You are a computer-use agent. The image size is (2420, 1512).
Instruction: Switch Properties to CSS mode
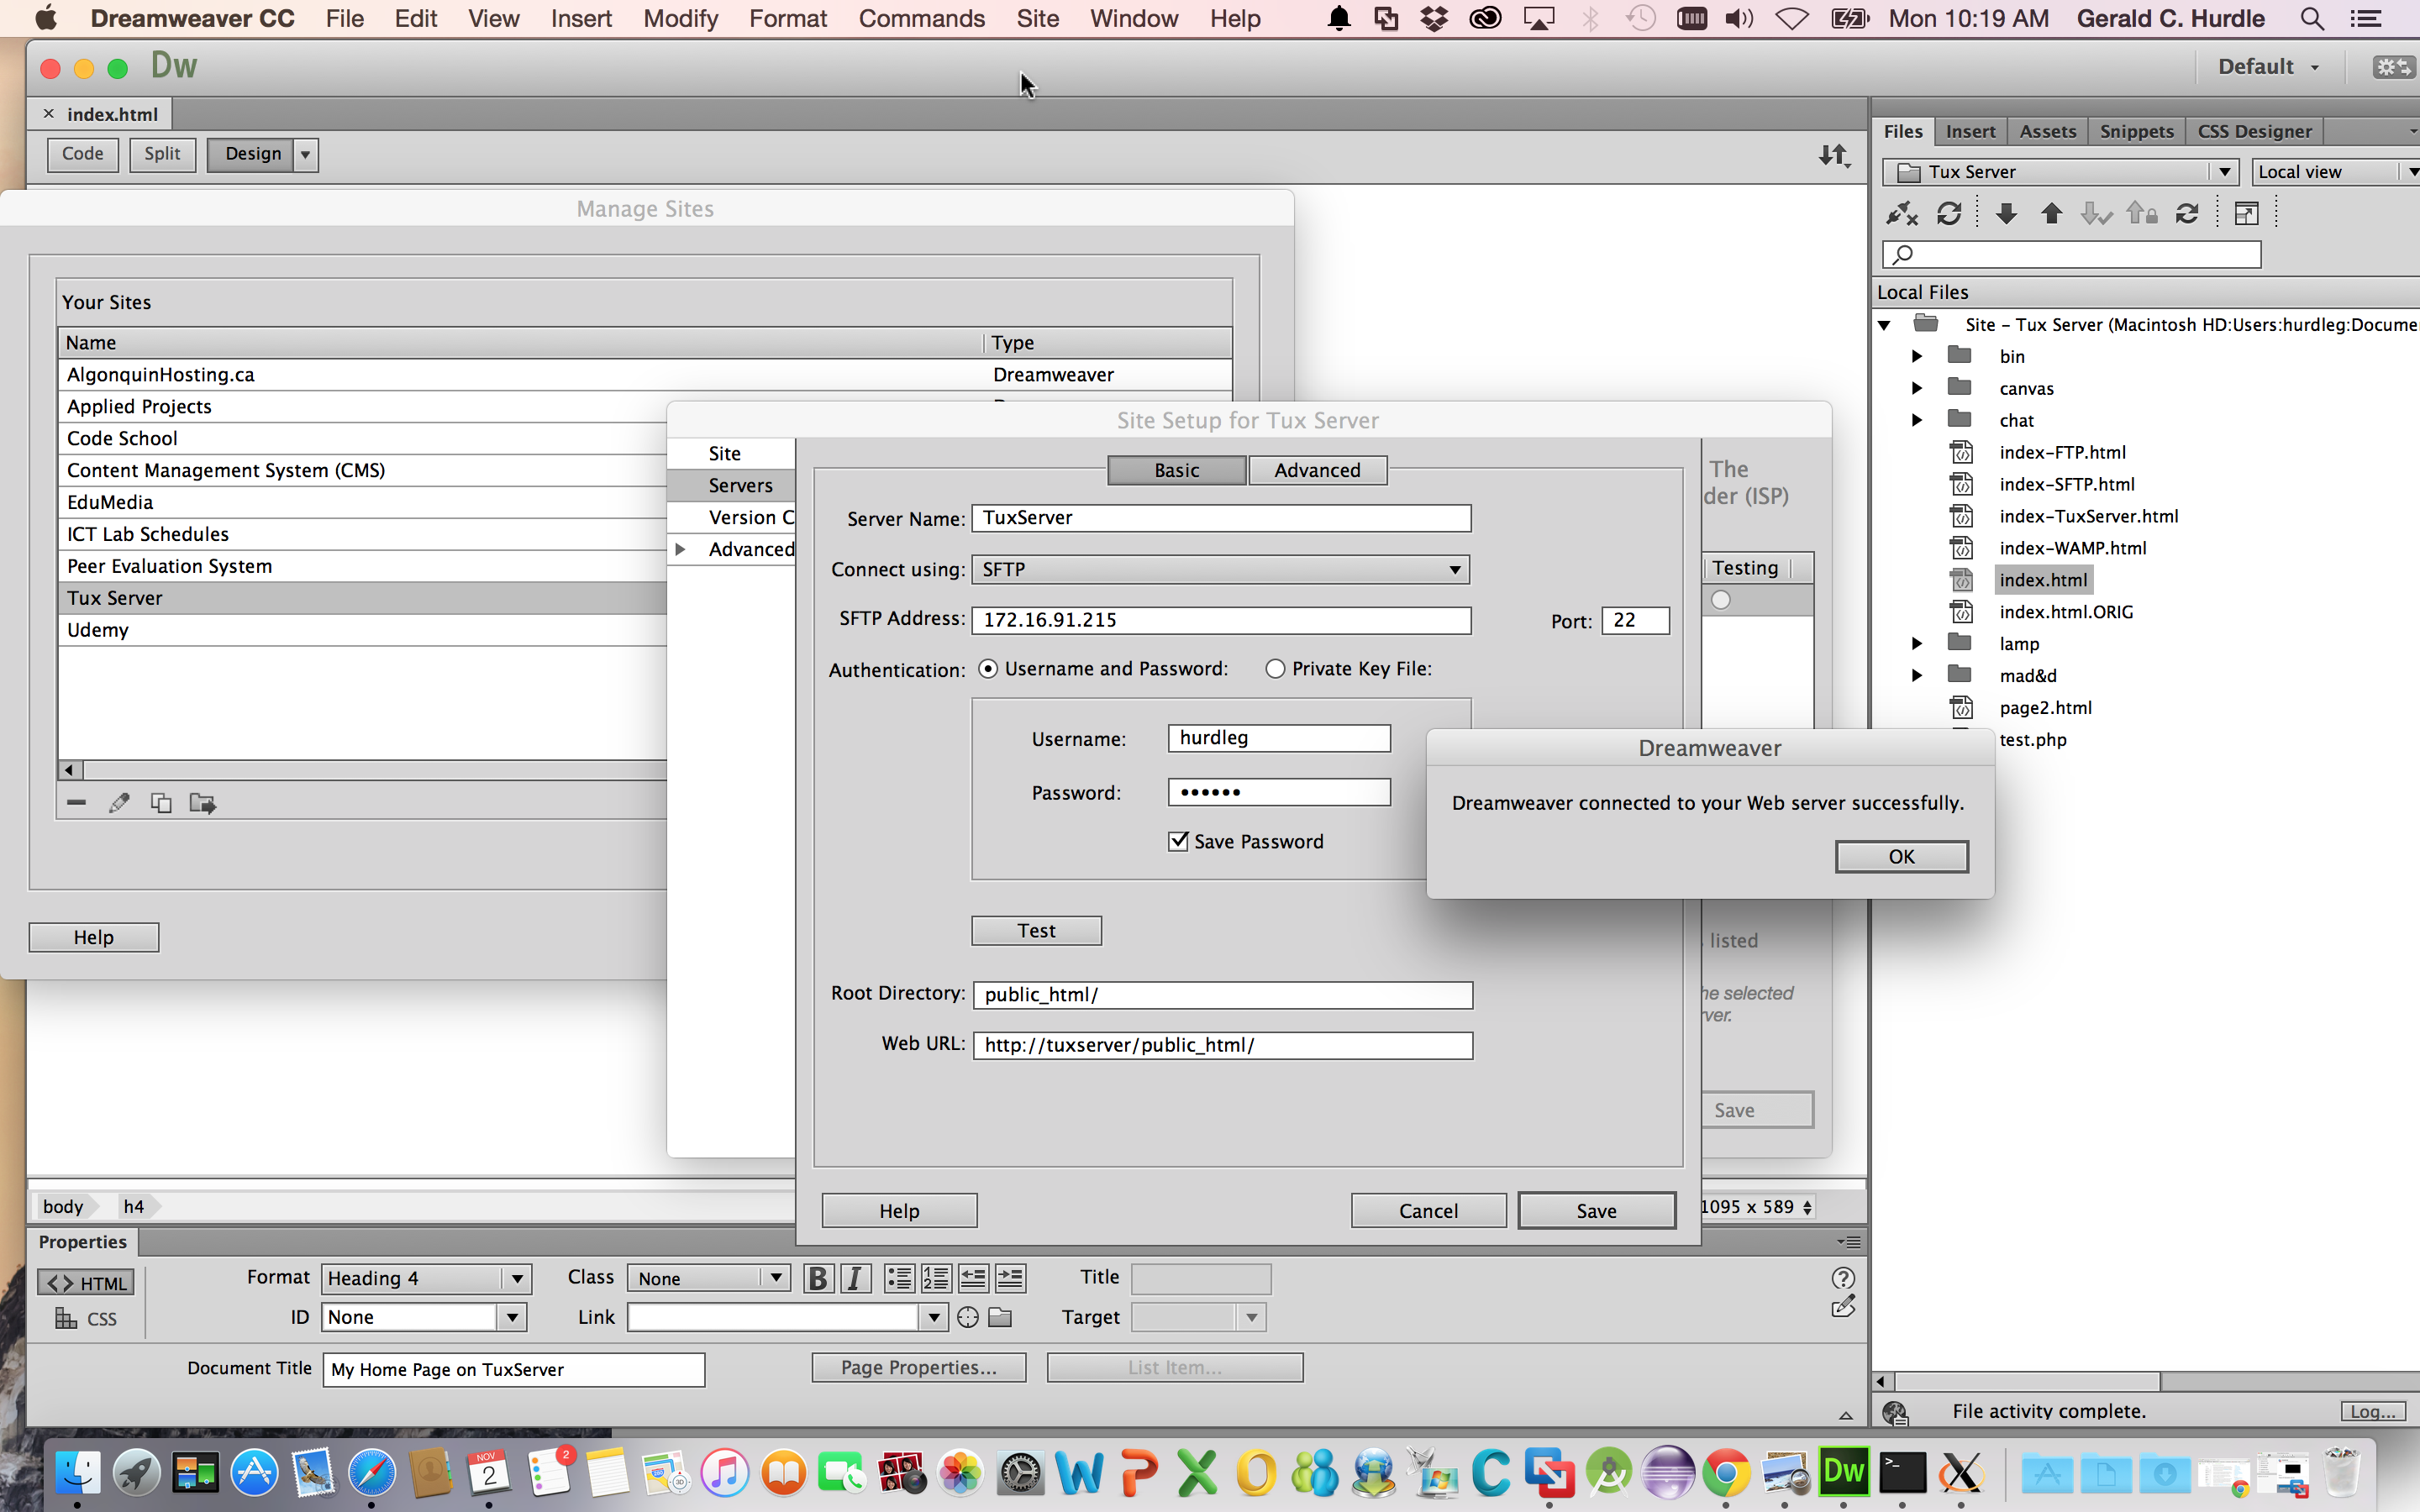(86, 1319)
